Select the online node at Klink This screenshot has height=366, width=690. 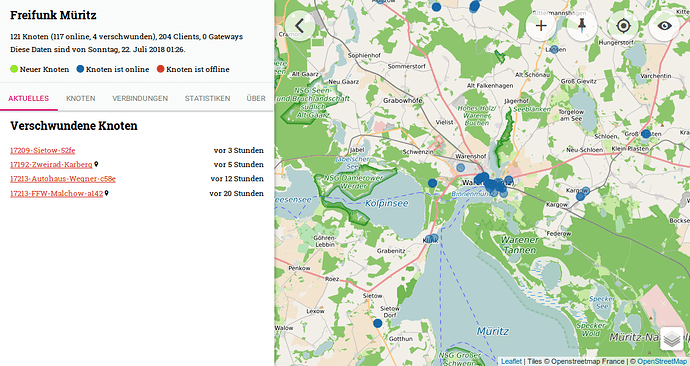tap(433, 238)
